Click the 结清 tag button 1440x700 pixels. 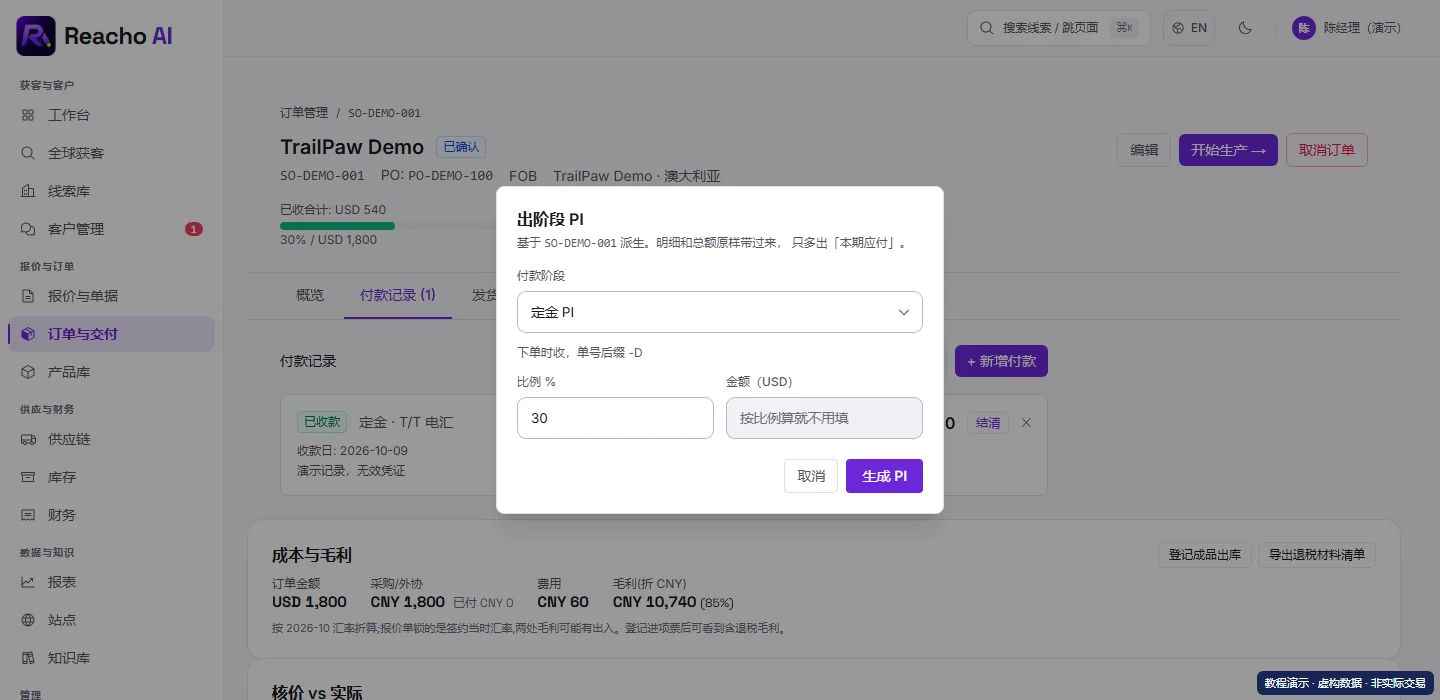click(988, 423)
